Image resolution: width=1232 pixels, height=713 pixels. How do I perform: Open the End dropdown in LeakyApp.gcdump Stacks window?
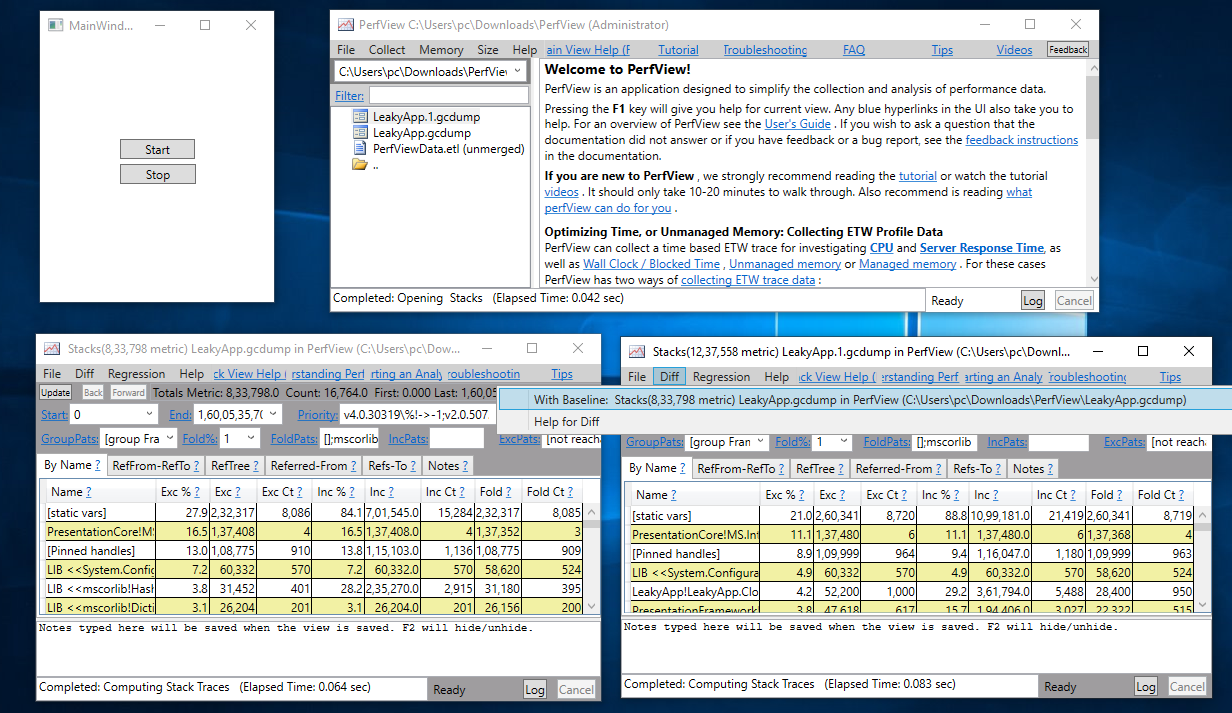click(274, 414)
